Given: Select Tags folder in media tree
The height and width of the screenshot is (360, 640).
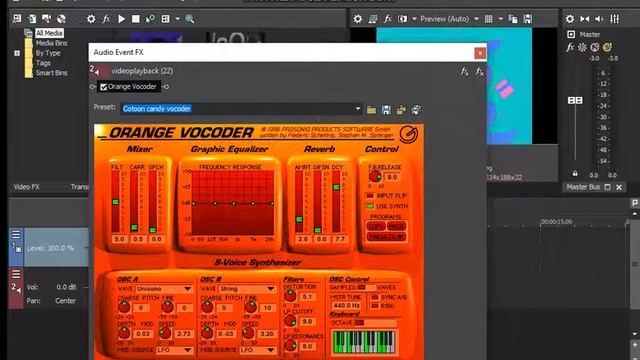Looking at the screenshot, I should (43, 63).
